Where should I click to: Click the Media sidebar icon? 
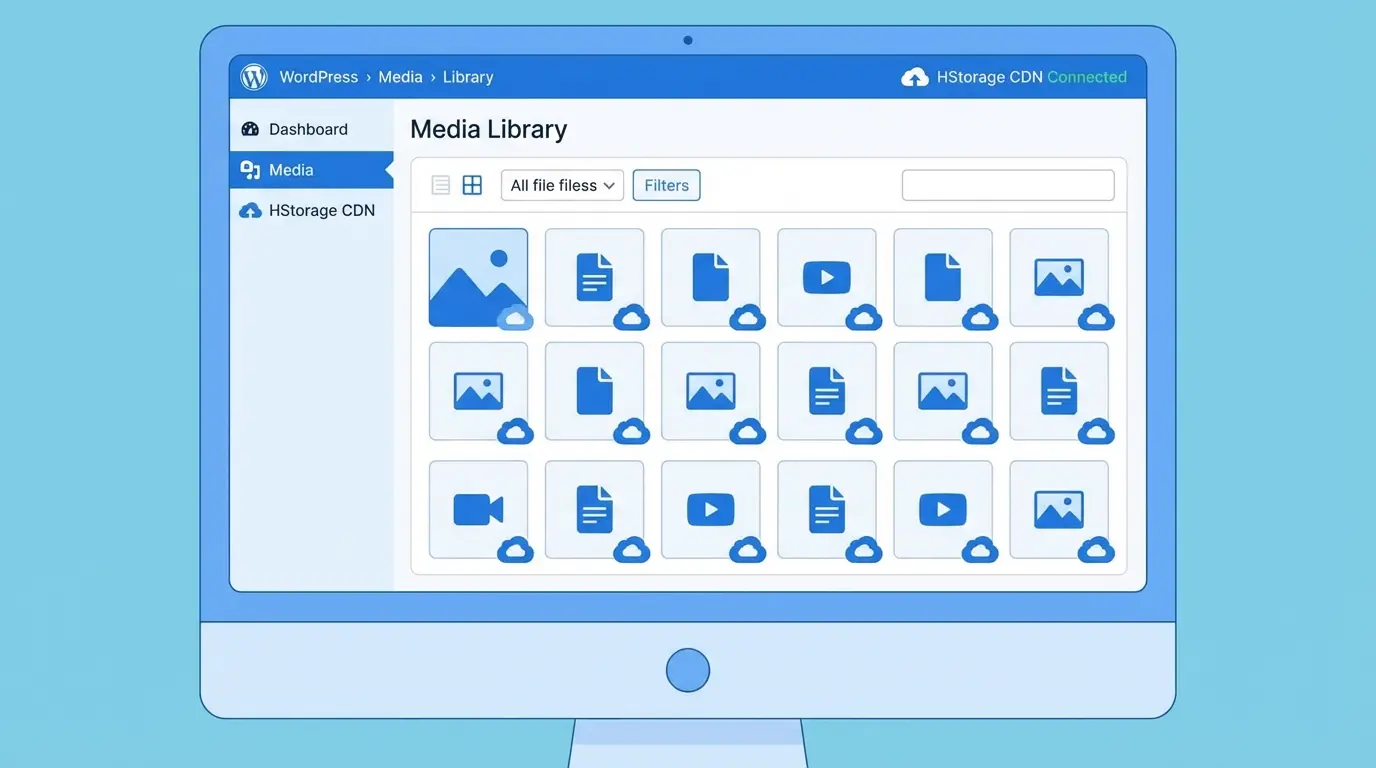[x=249, y=169]
